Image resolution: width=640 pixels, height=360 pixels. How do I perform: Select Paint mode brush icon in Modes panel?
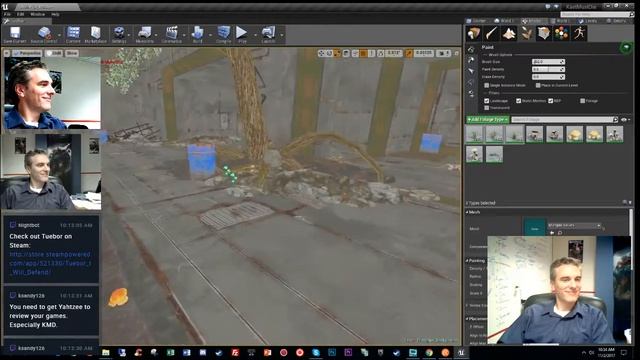(x=491, y=33)
